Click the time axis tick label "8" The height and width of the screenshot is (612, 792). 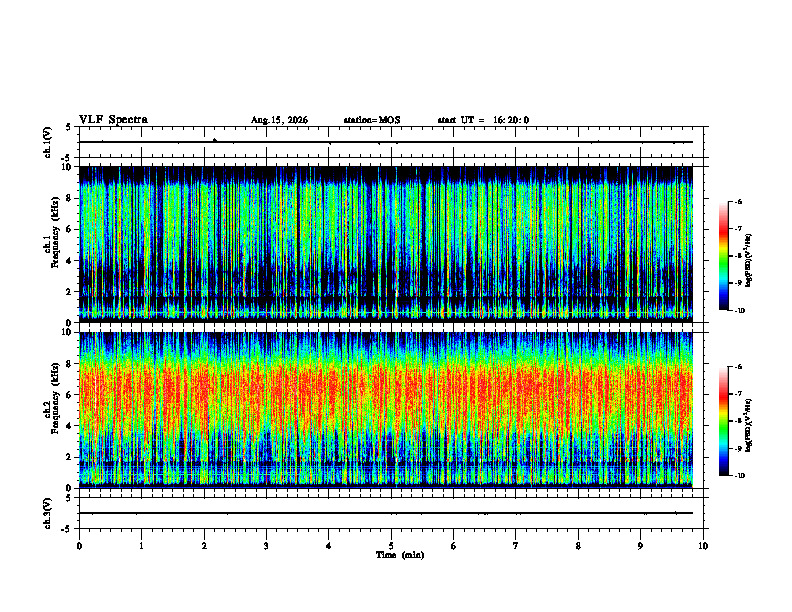point(578,546)
